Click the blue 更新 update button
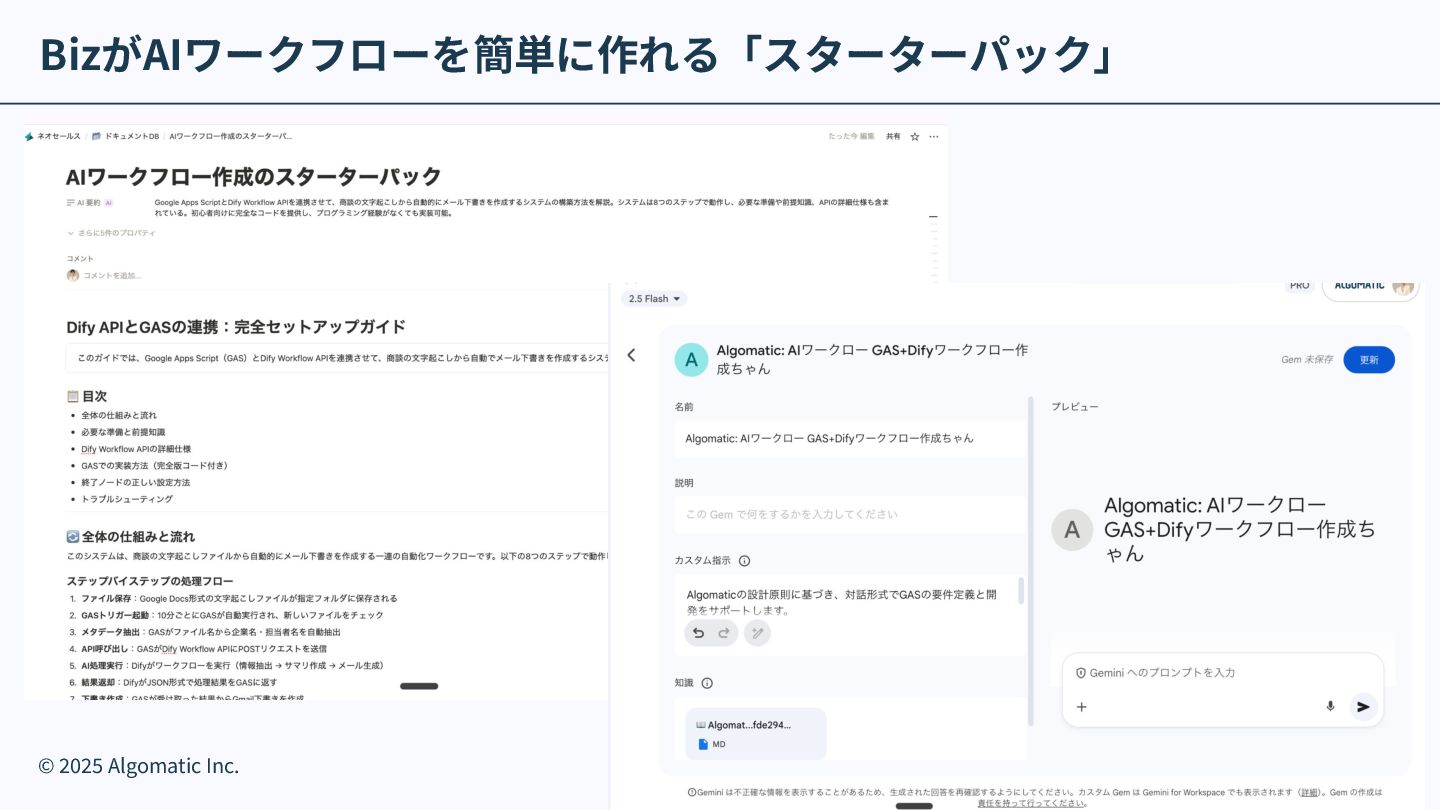 (1369, 360)
